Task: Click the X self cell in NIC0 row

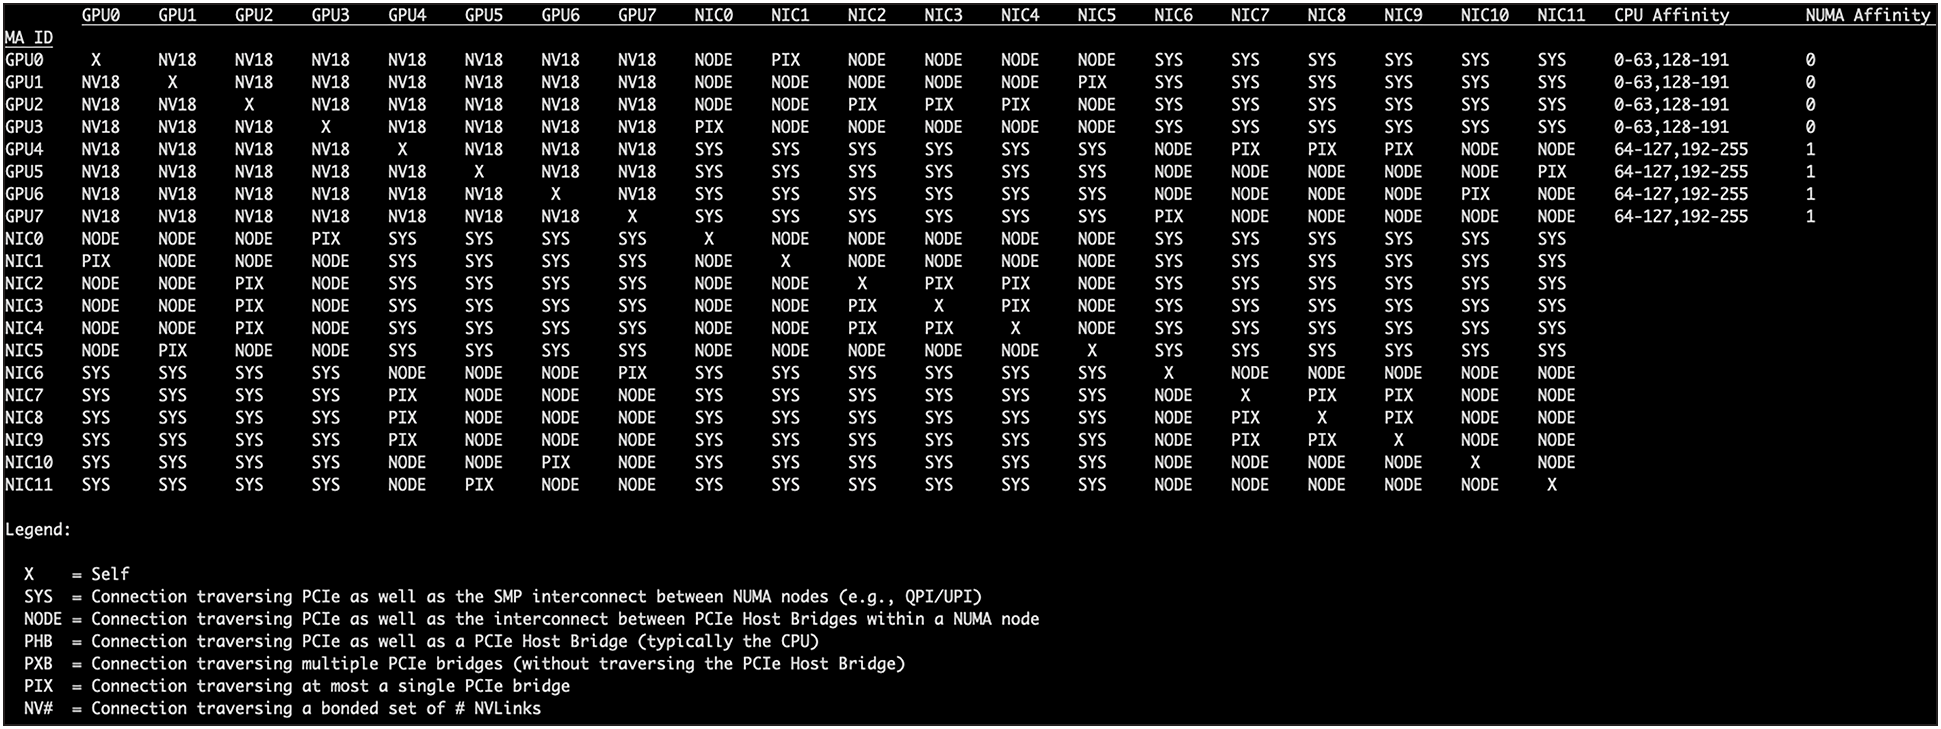Action: (709, 238)
